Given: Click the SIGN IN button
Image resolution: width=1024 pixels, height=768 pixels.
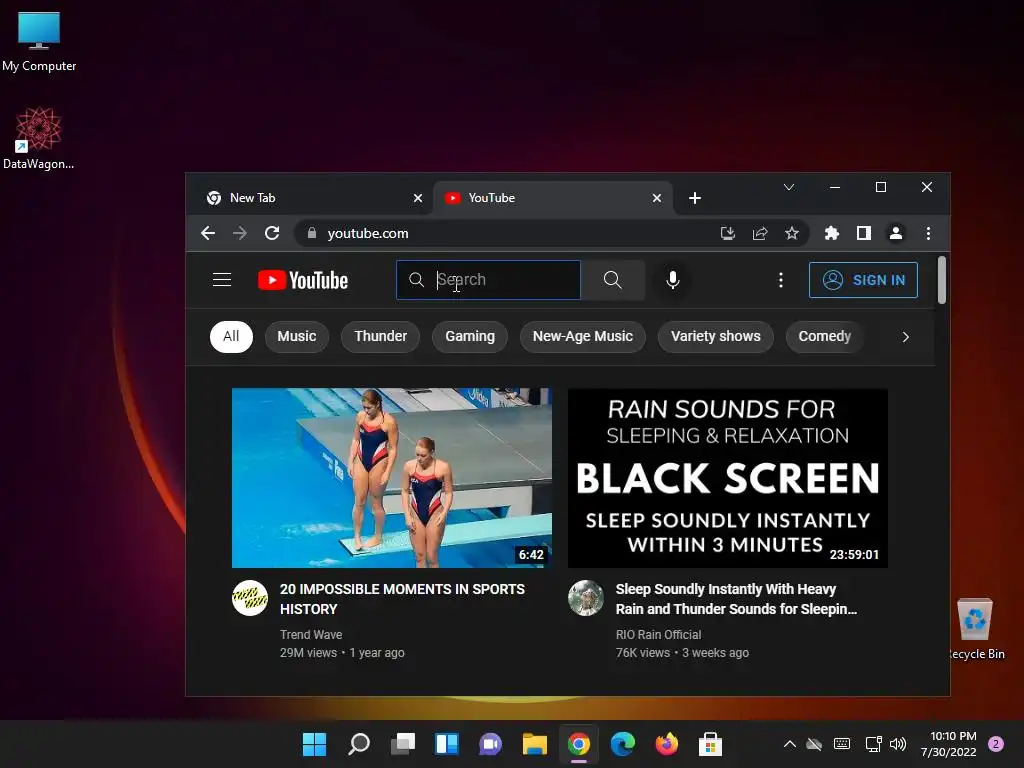Looking at the screenshot, I should [x=863, y=280].
